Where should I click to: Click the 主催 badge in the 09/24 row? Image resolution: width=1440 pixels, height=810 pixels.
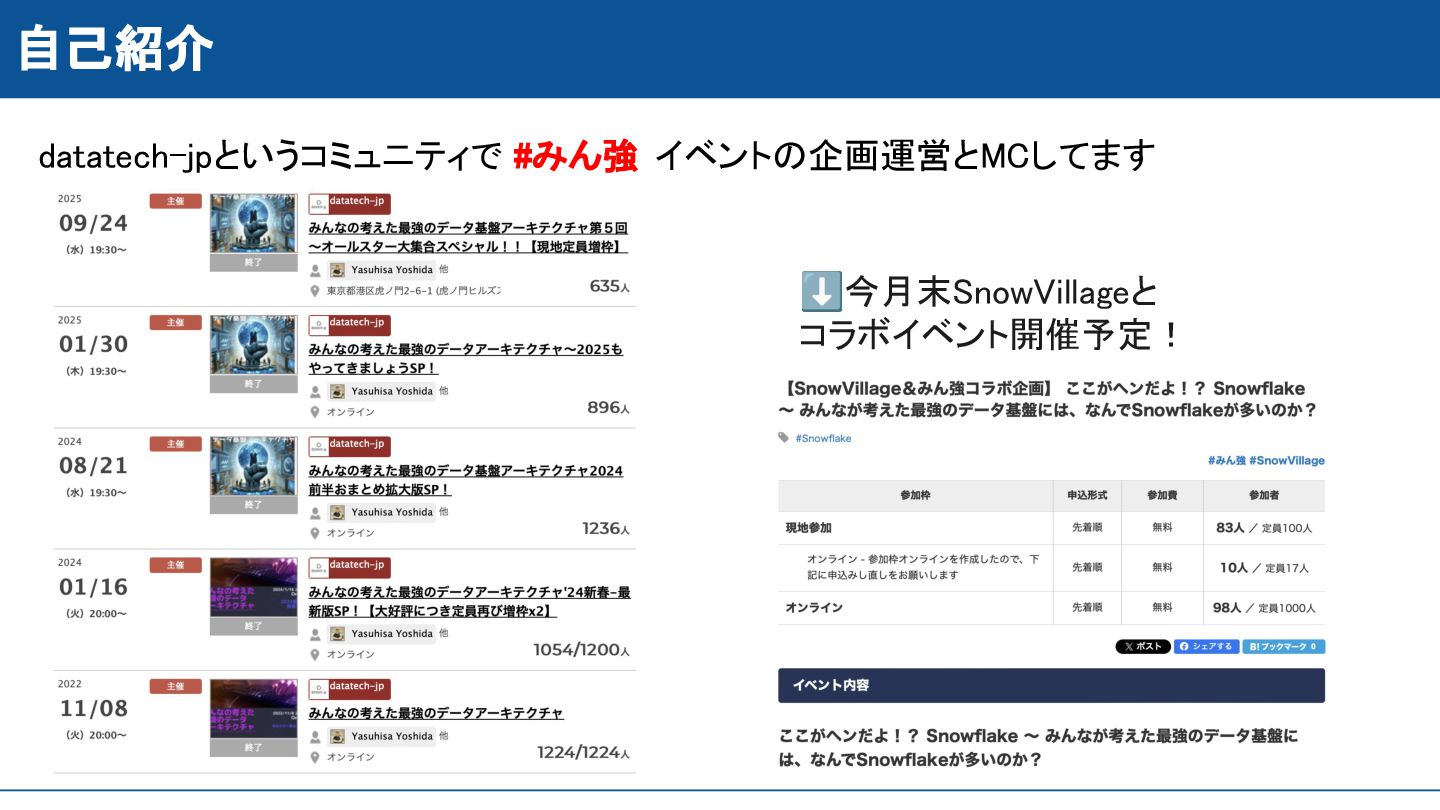click(x=175, y=201)
